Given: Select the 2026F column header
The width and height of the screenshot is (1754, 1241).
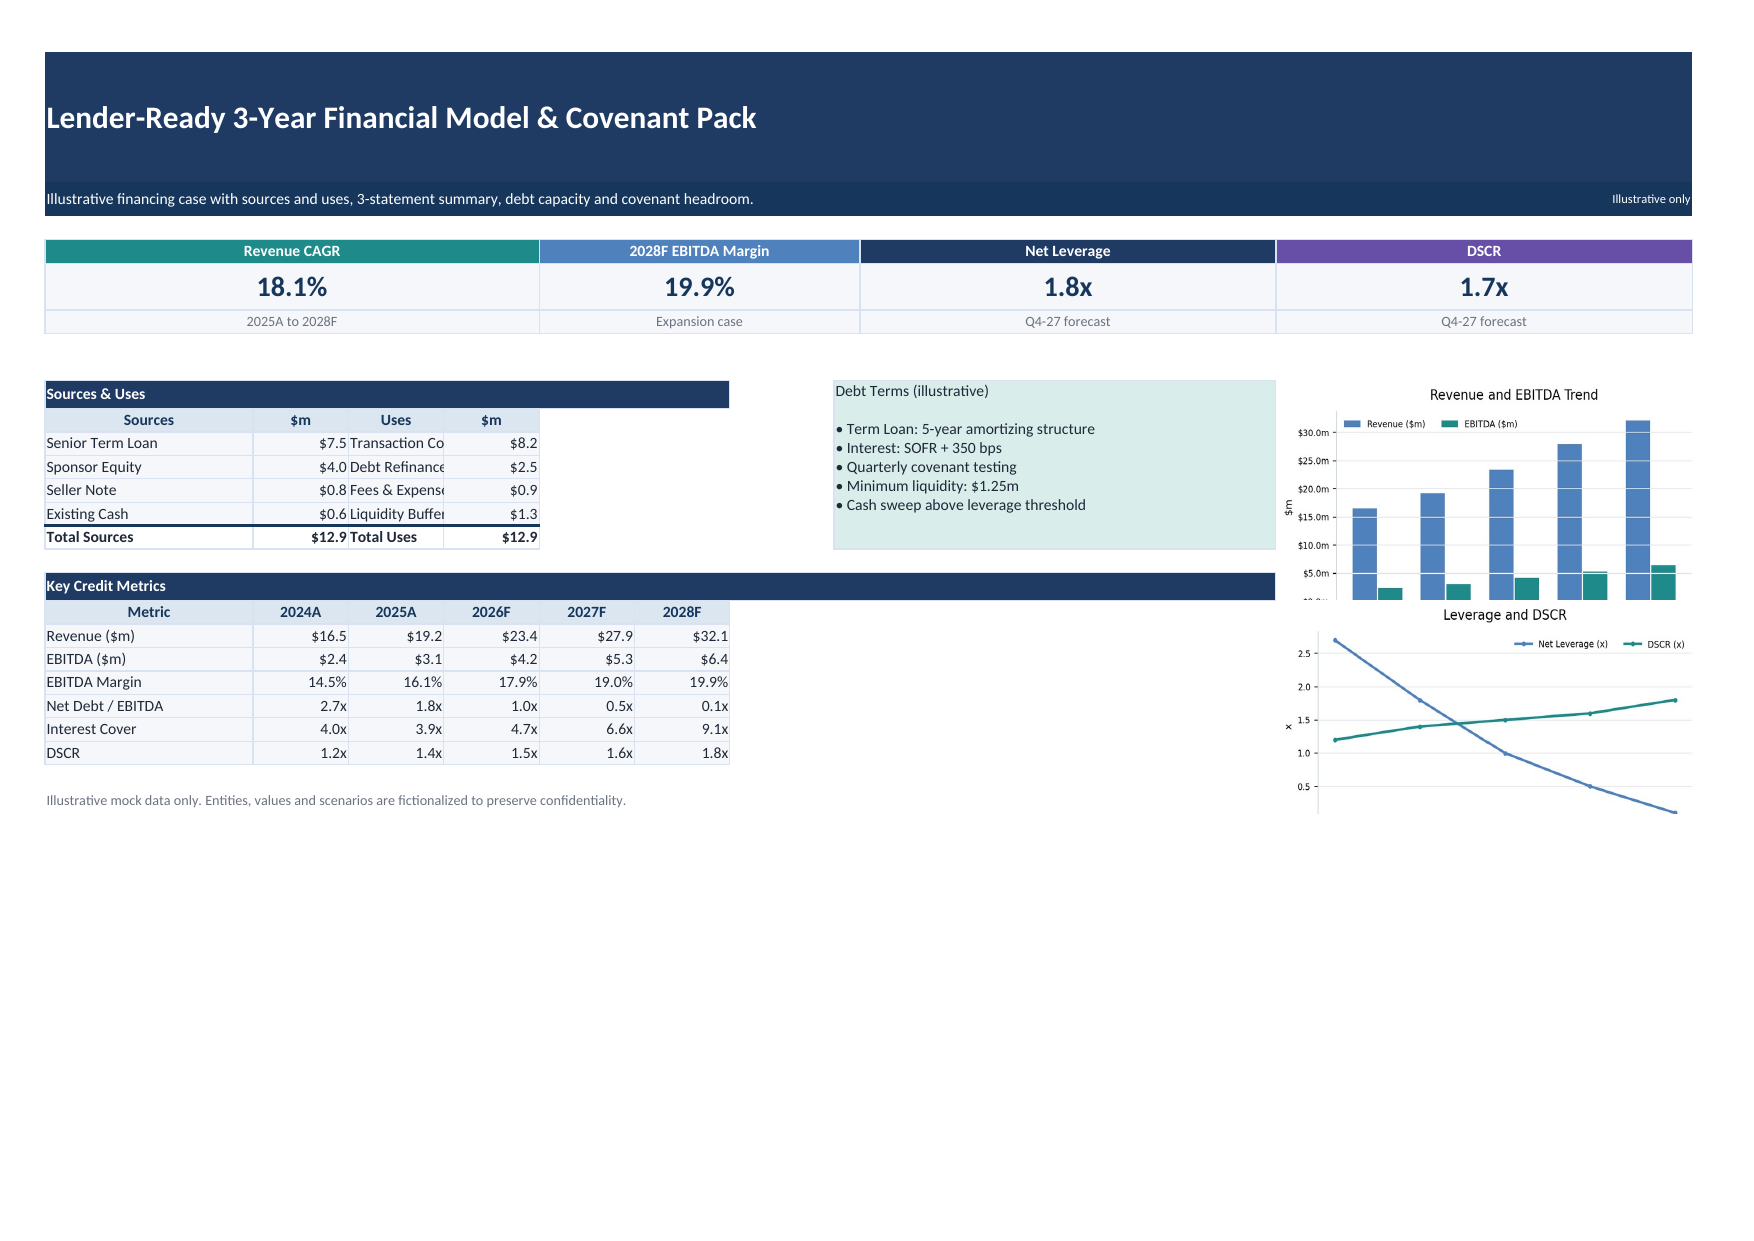Looking at the screenshot, I should coord(492,612).
